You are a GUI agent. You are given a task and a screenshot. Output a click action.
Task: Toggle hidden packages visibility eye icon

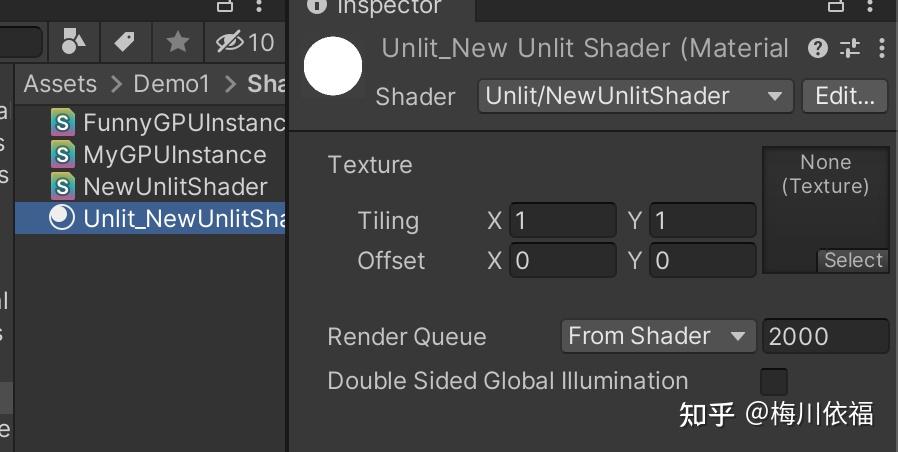(231, 41)
